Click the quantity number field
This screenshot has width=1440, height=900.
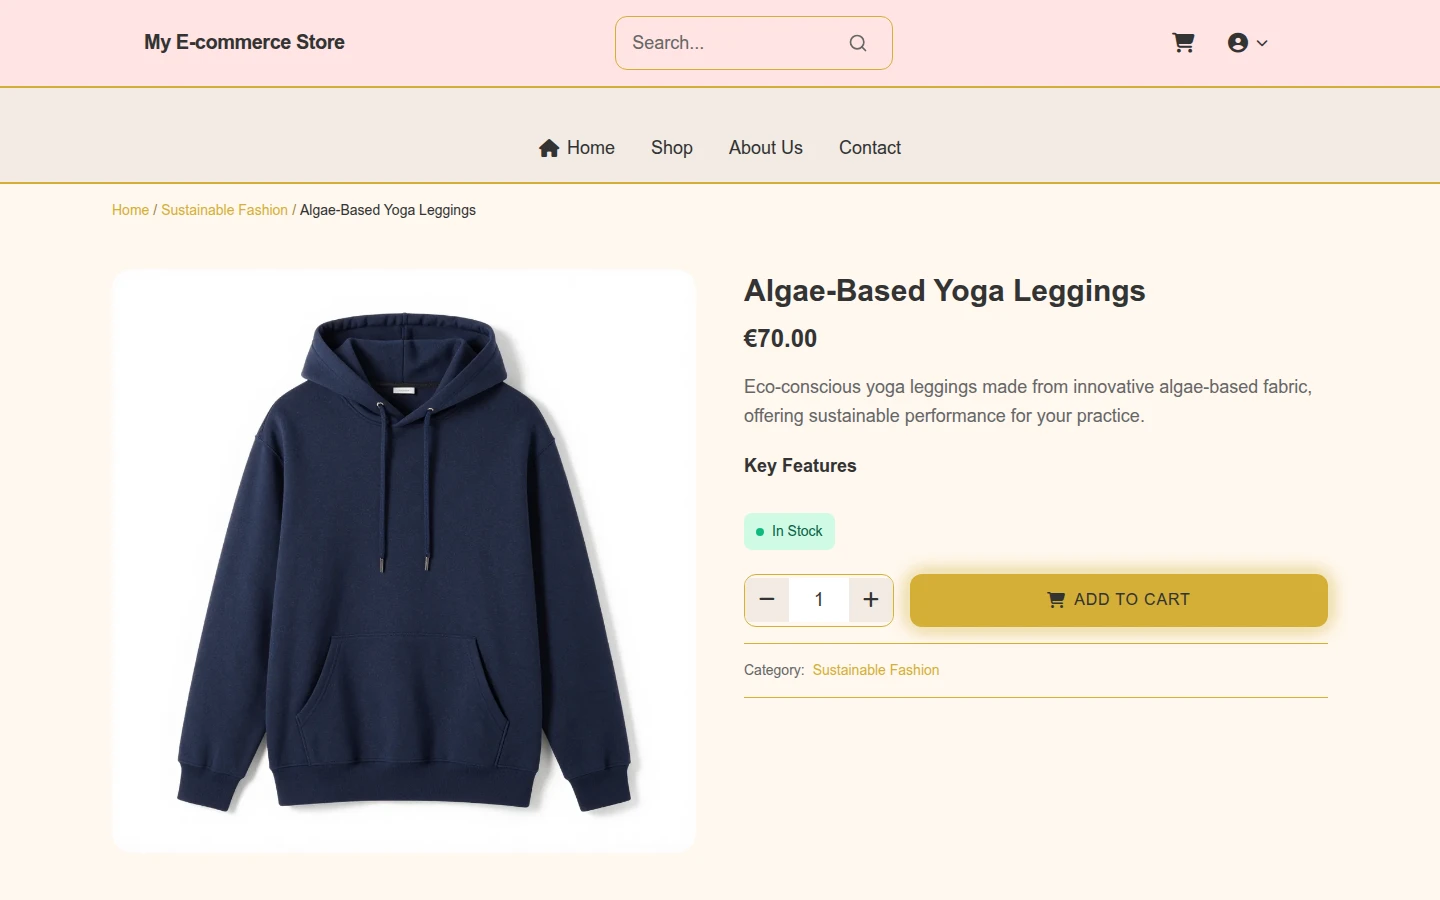[819, 600]
